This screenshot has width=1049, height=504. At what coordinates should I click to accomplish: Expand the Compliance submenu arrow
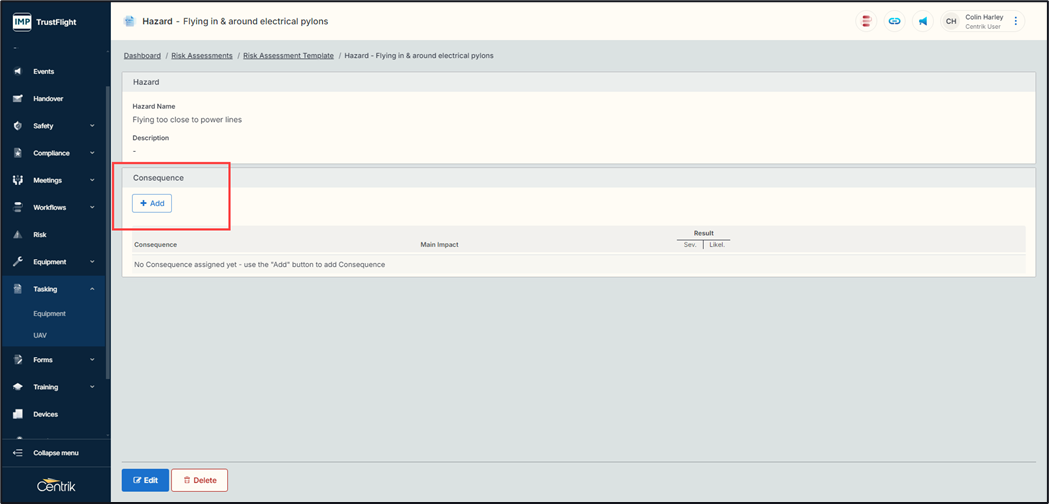[x=92, y=153]
